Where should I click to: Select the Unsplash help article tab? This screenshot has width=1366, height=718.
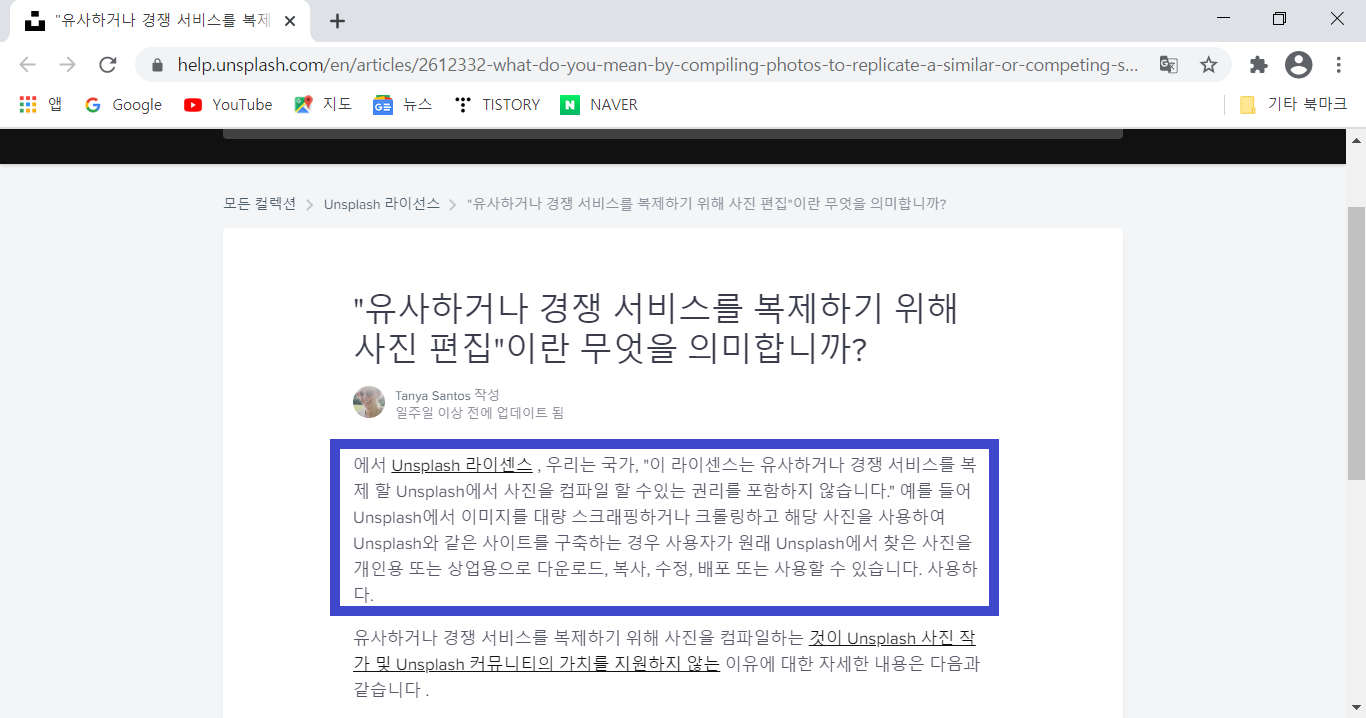tap(160, 21)
